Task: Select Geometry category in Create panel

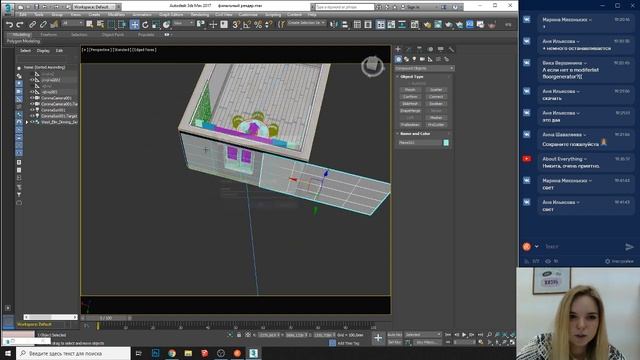Action: point(398,59)
